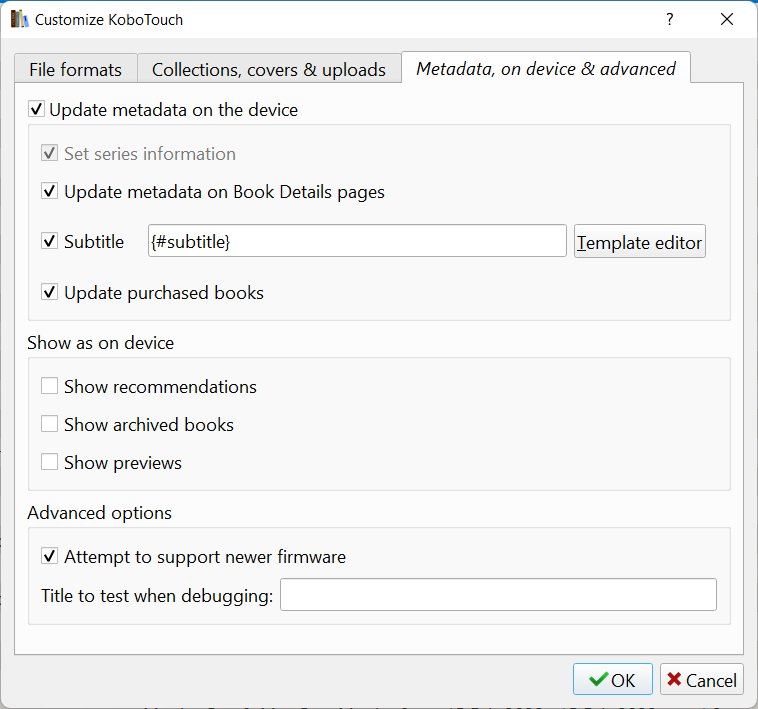This screenshot has width=758, height=709.
Task: Click the greyed Set series information checkbox
Action: (49, 153)
